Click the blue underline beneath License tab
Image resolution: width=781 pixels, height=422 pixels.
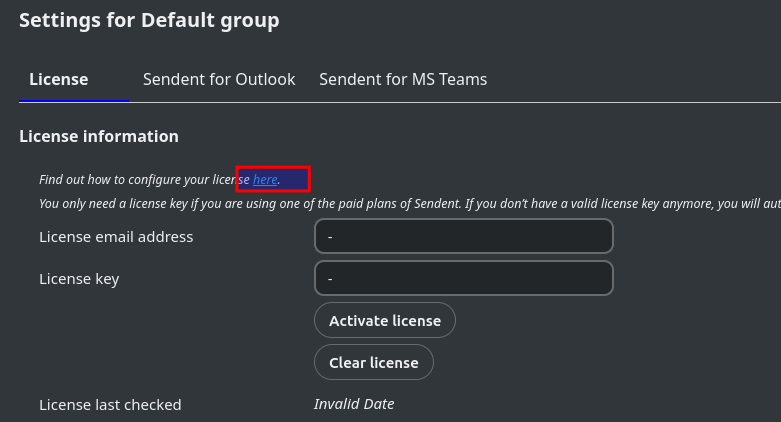tap(74, 101)
